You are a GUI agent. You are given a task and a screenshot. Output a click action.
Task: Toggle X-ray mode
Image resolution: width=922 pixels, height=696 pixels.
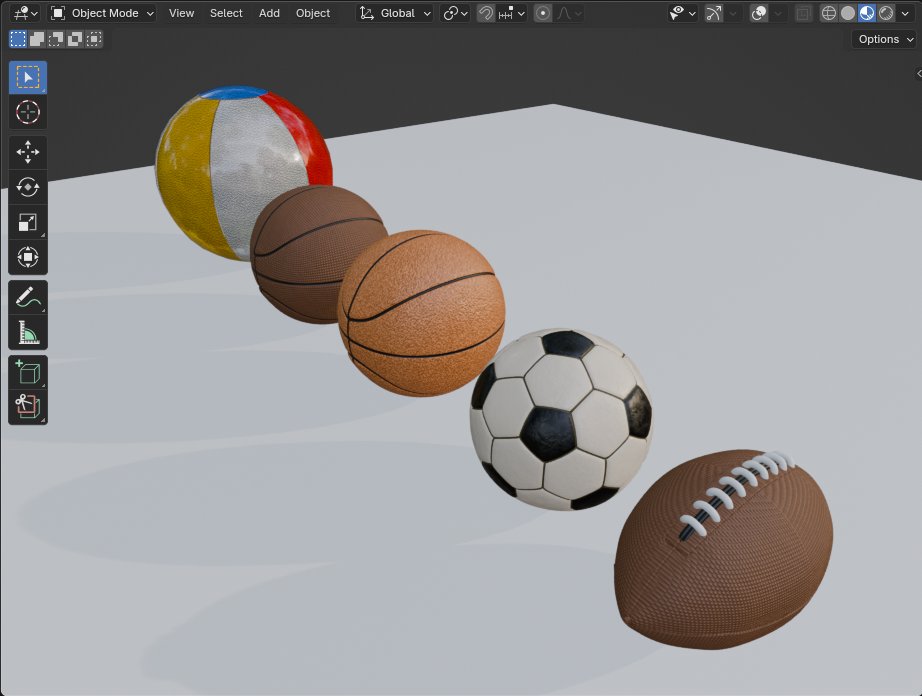click(803, 13)
